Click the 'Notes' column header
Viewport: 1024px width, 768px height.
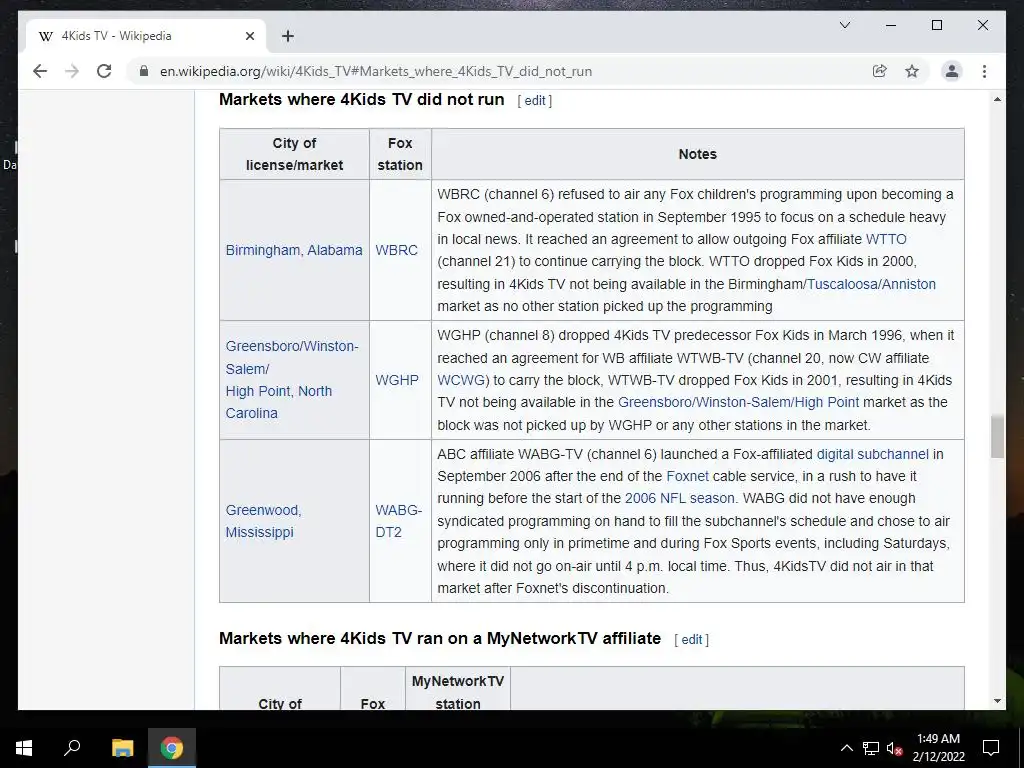point(697,154)
